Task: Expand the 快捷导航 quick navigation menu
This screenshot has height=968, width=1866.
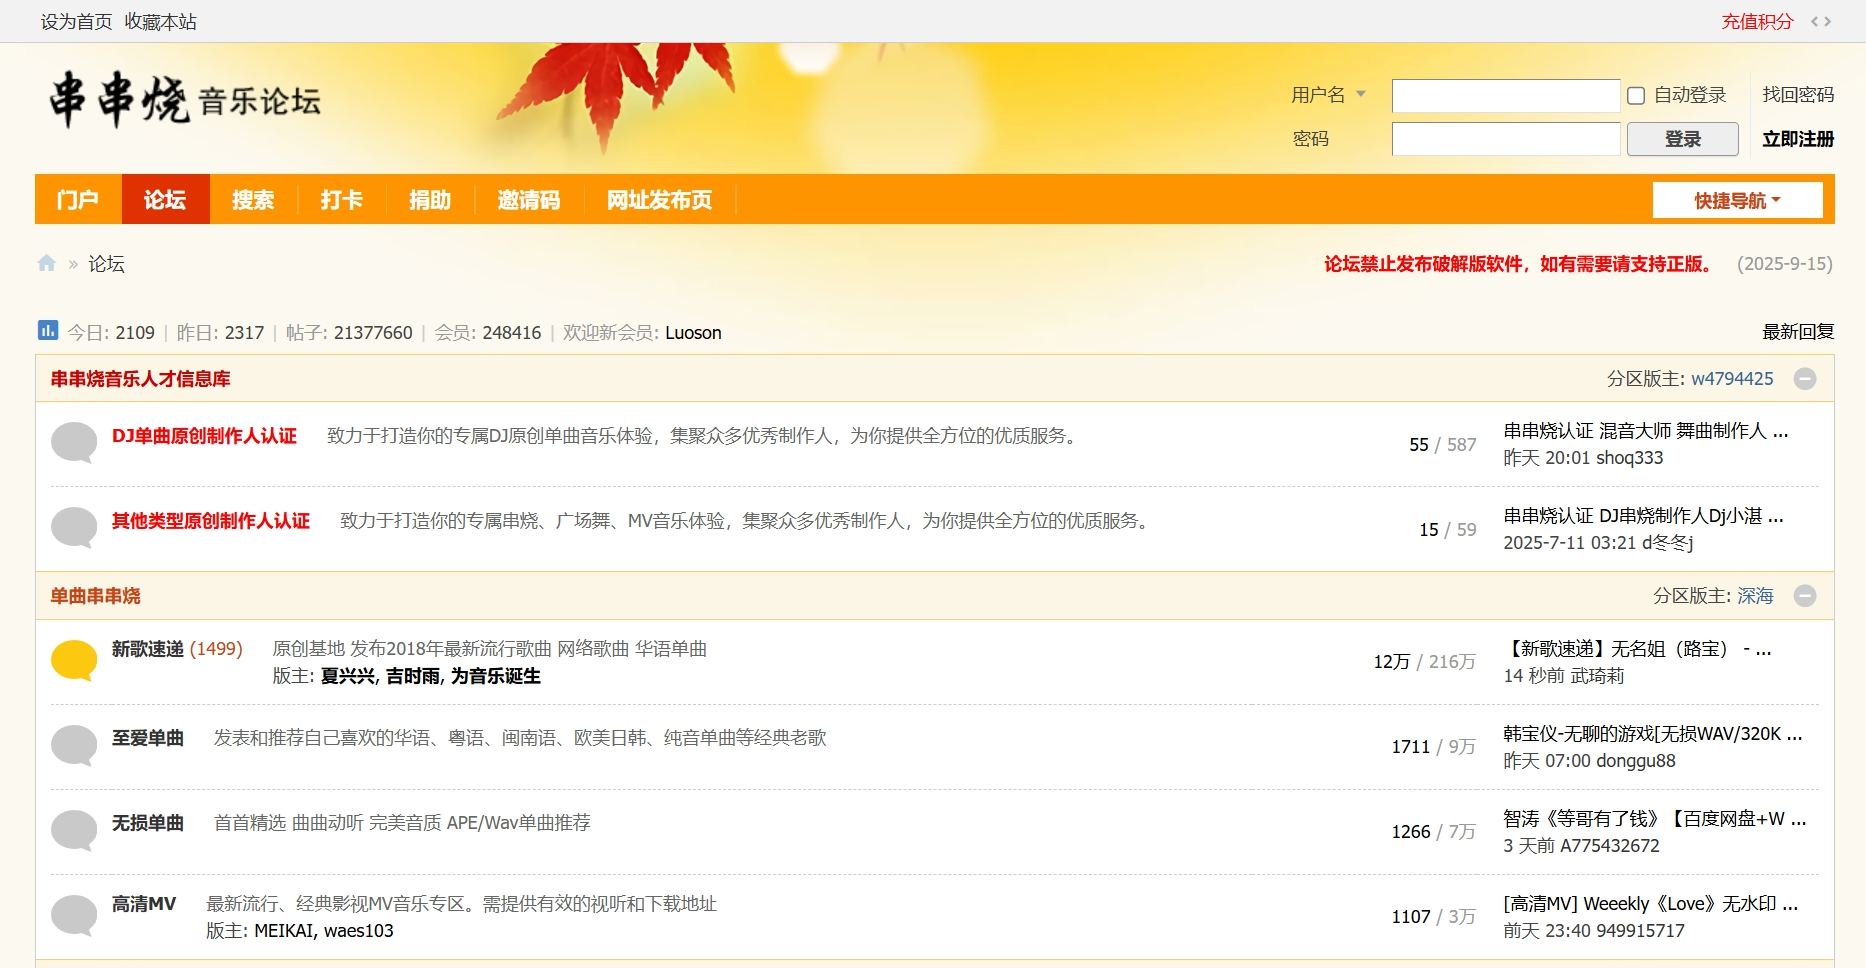Action: (x=1737, y=200)
